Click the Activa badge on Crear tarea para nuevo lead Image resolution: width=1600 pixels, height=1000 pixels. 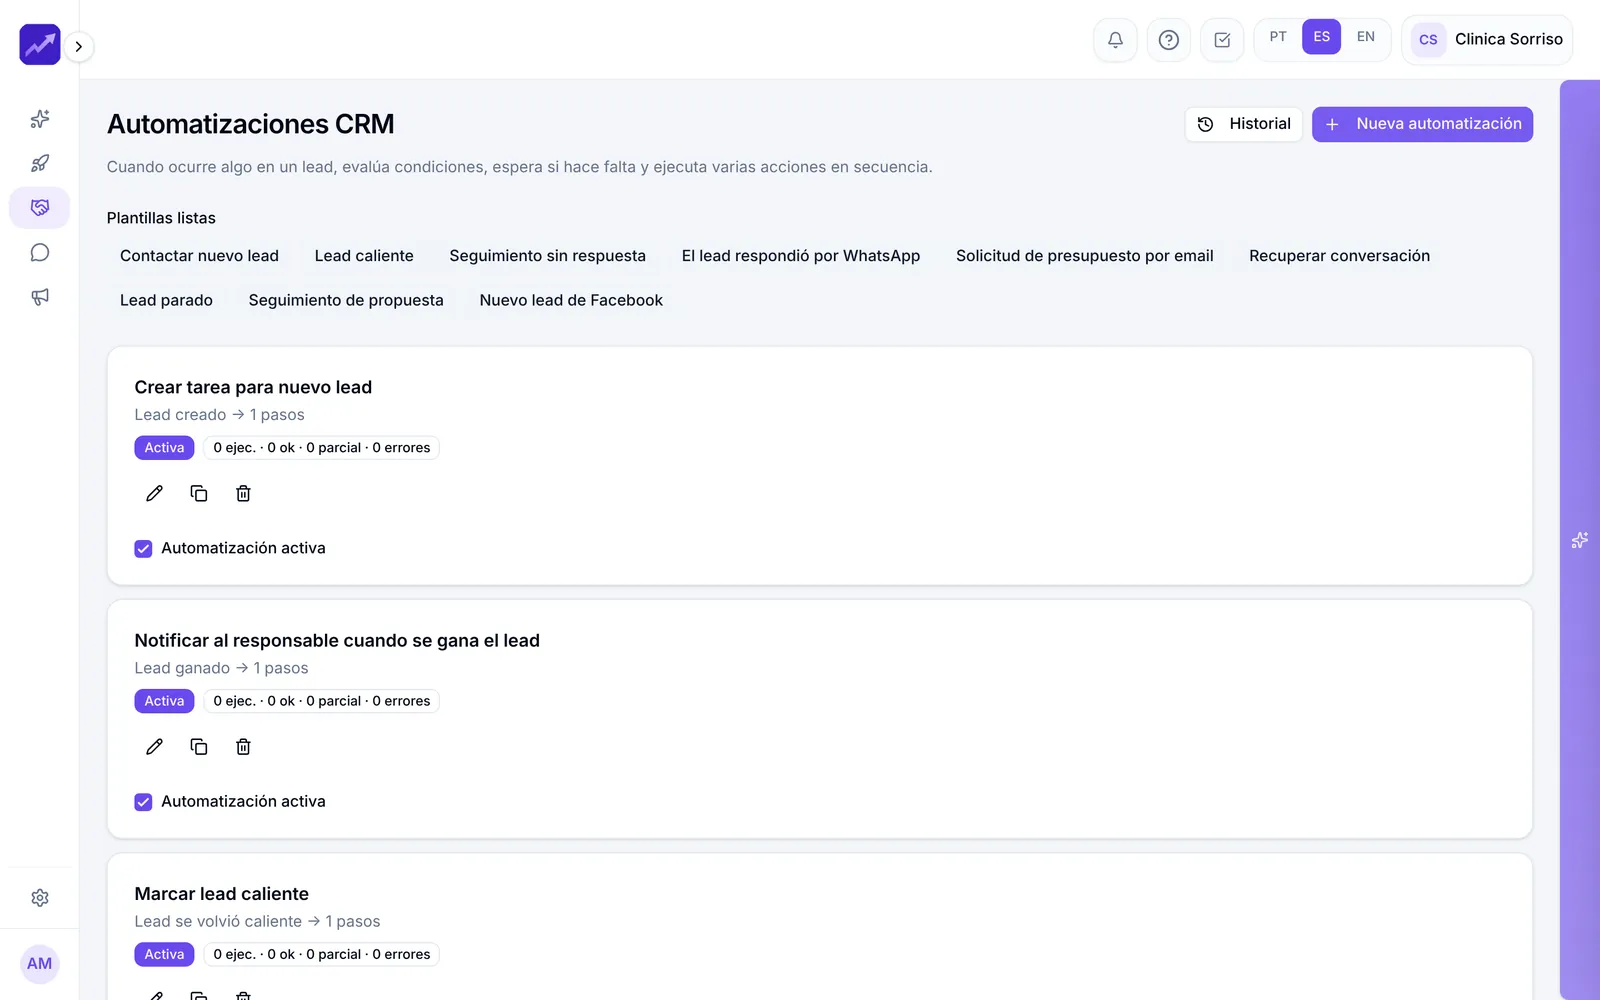tap(164, 448)
